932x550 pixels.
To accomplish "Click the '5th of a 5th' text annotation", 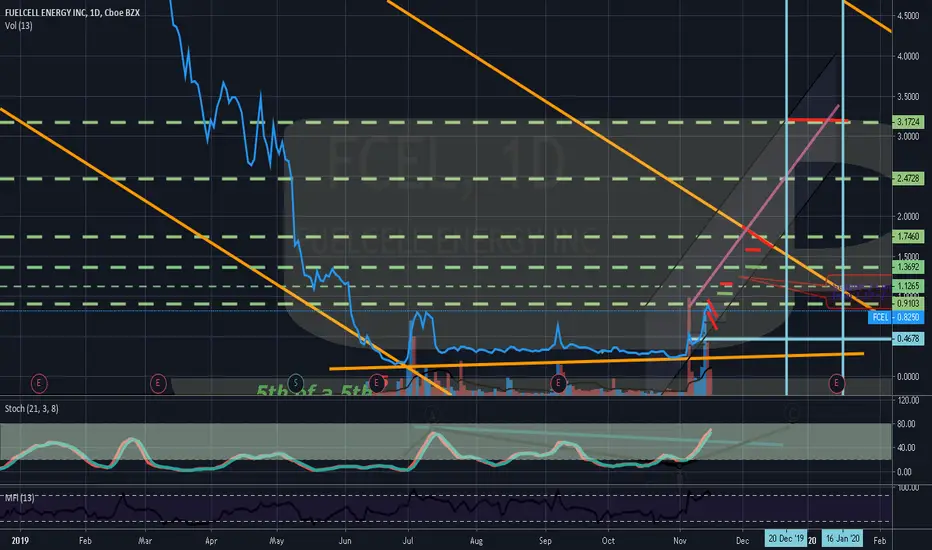I will [x=314, y=390].
